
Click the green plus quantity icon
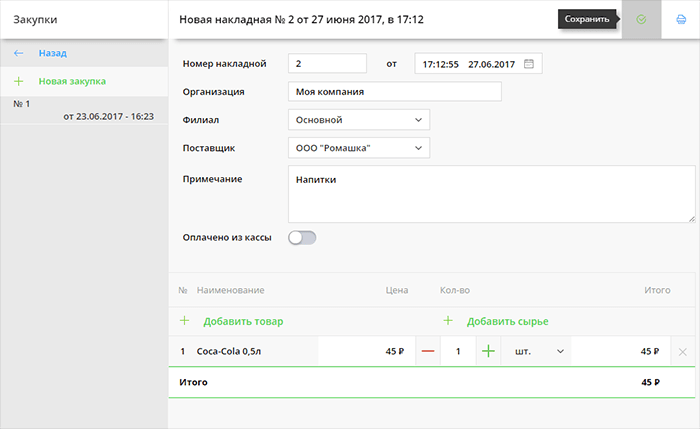tap(489, 351)
